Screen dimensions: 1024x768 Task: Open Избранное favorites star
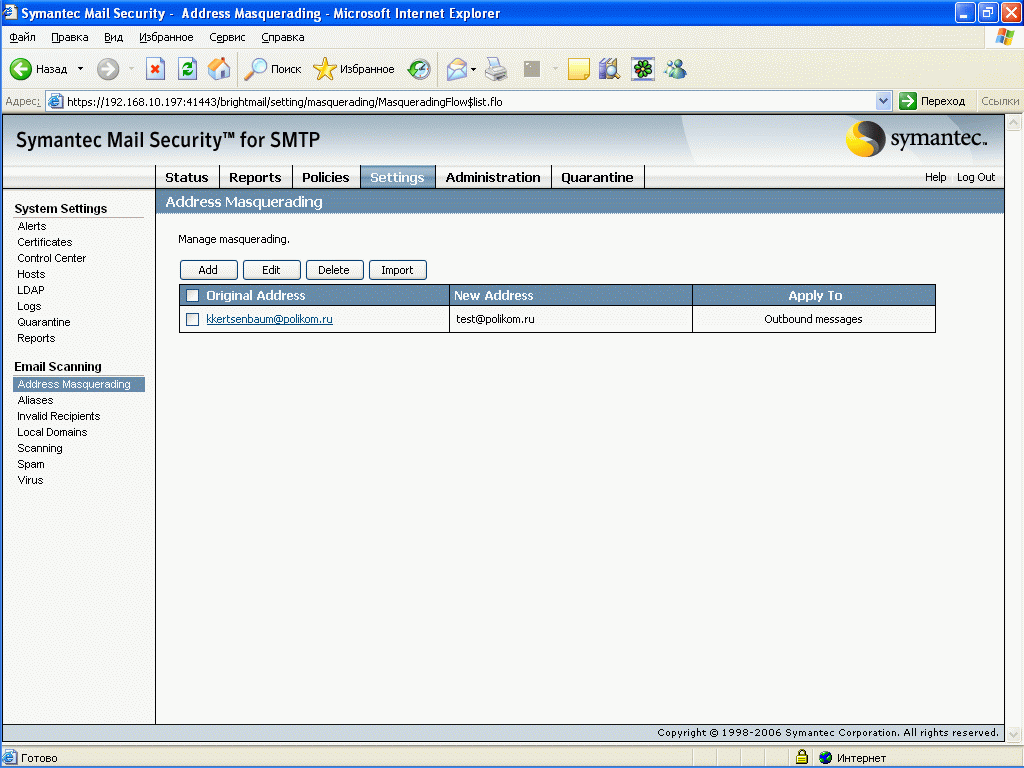click(x=354, y=69)
